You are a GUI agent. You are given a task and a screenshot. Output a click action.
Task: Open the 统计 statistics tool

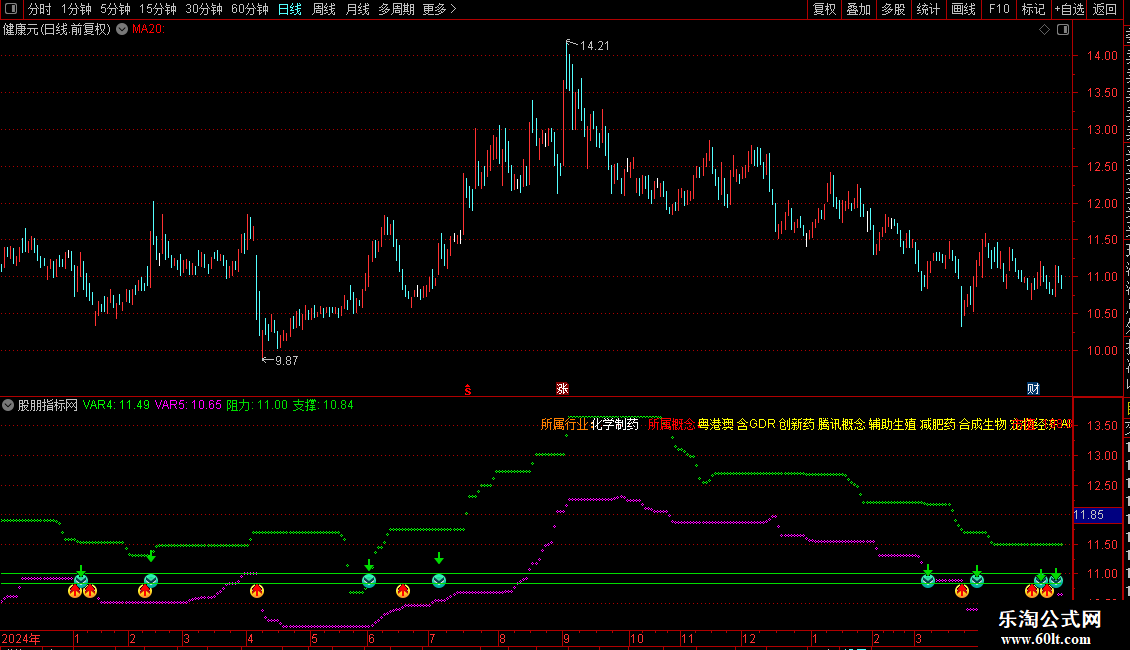pyautogui.click(x=928, y=9)
